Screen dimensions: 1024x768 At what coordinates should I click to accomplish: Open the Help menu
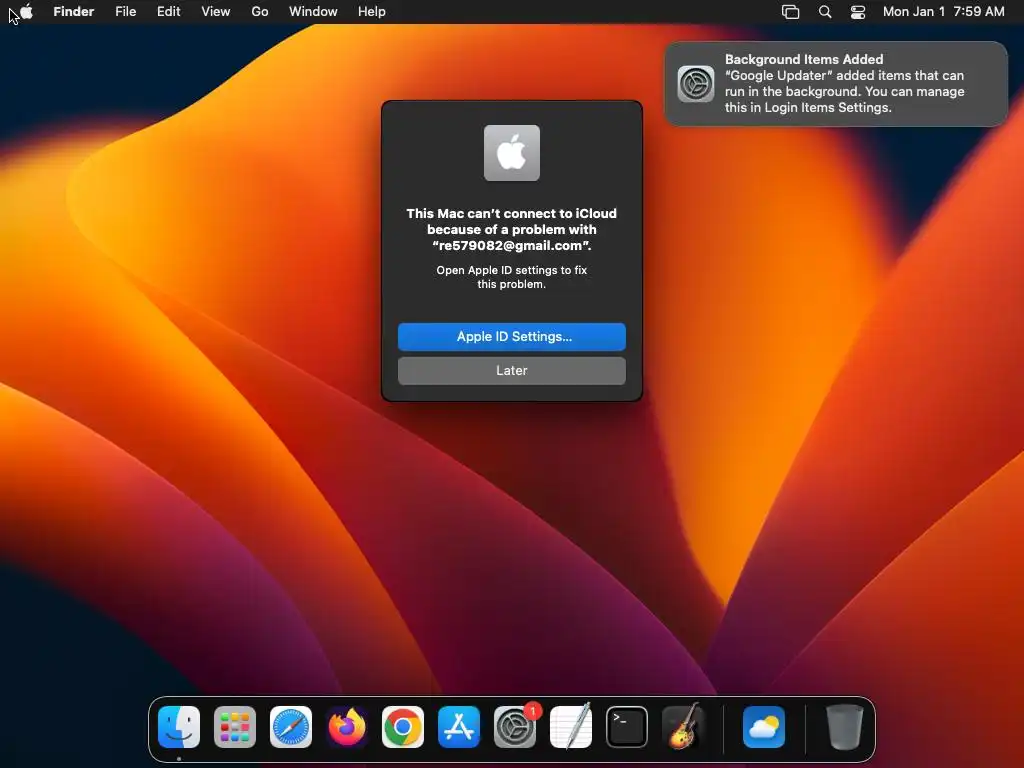tap(372, 12)
